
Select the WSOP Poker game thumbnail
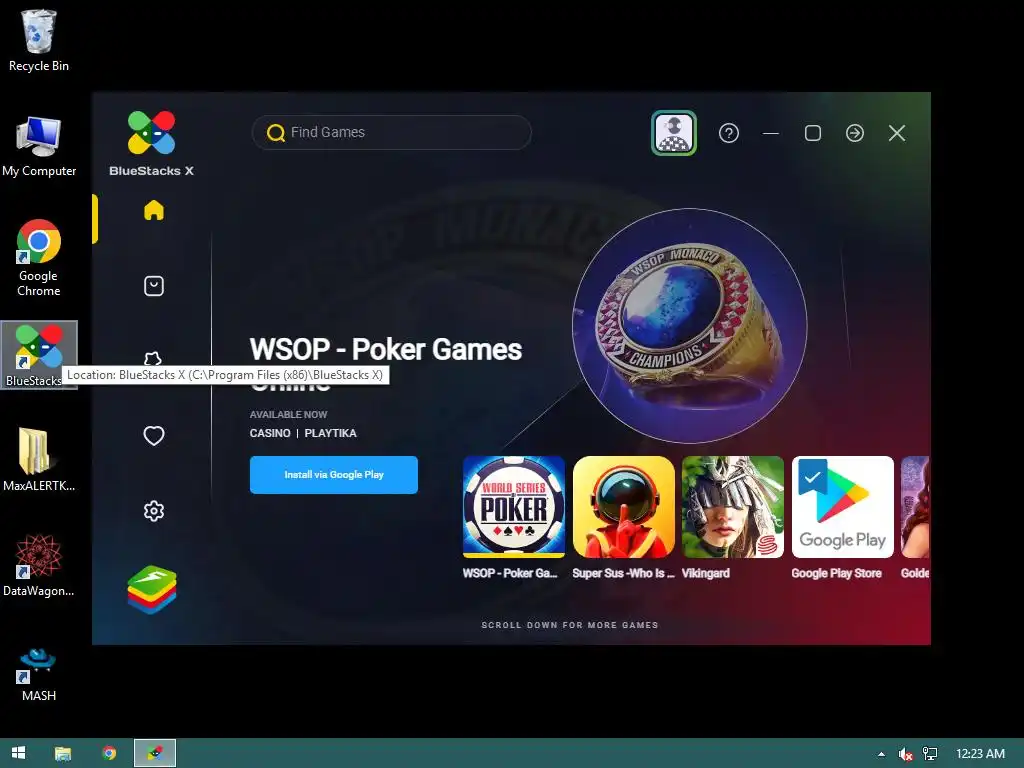(x=514, y=507)
